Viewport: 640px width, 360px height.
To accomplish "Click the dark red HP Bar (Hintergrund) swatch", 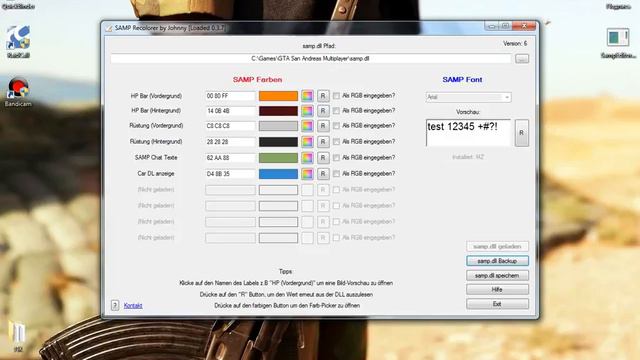I will 278,111.
